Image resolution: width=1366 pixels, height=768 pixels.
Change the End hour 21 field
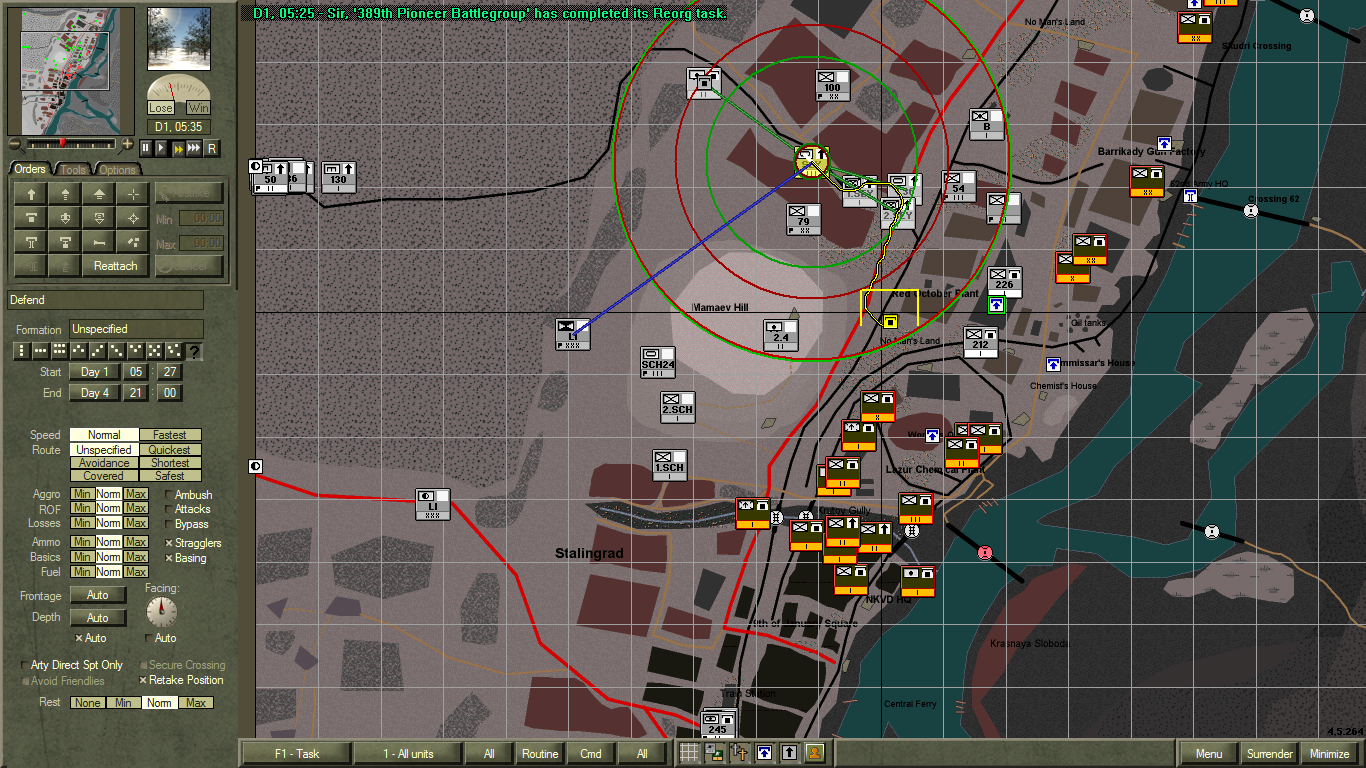coord(136,393)
